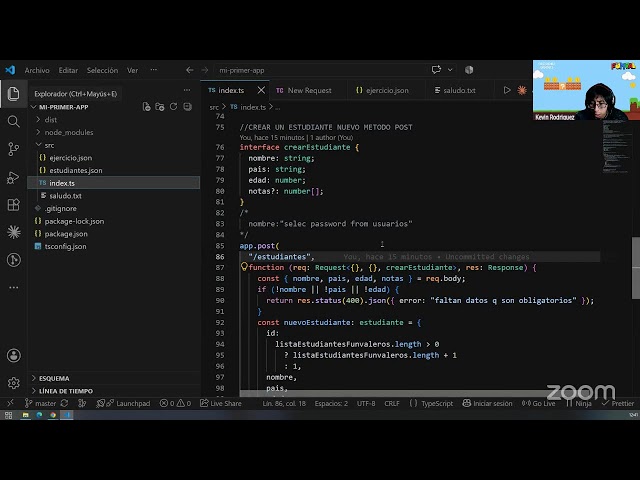This screenshot has width=640, height=480.
Task: Click New File icon in explorer header
Action: [x=146, y=107]
